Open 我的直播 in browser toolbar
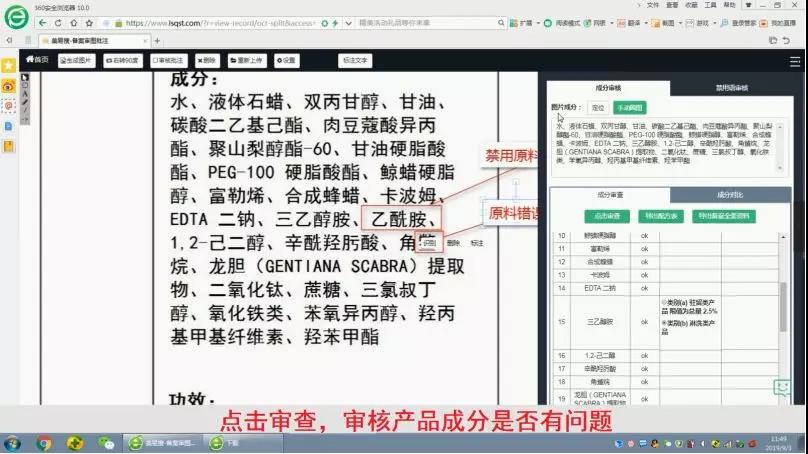Screen dimensions: 808x454 (x=778, y=23)
